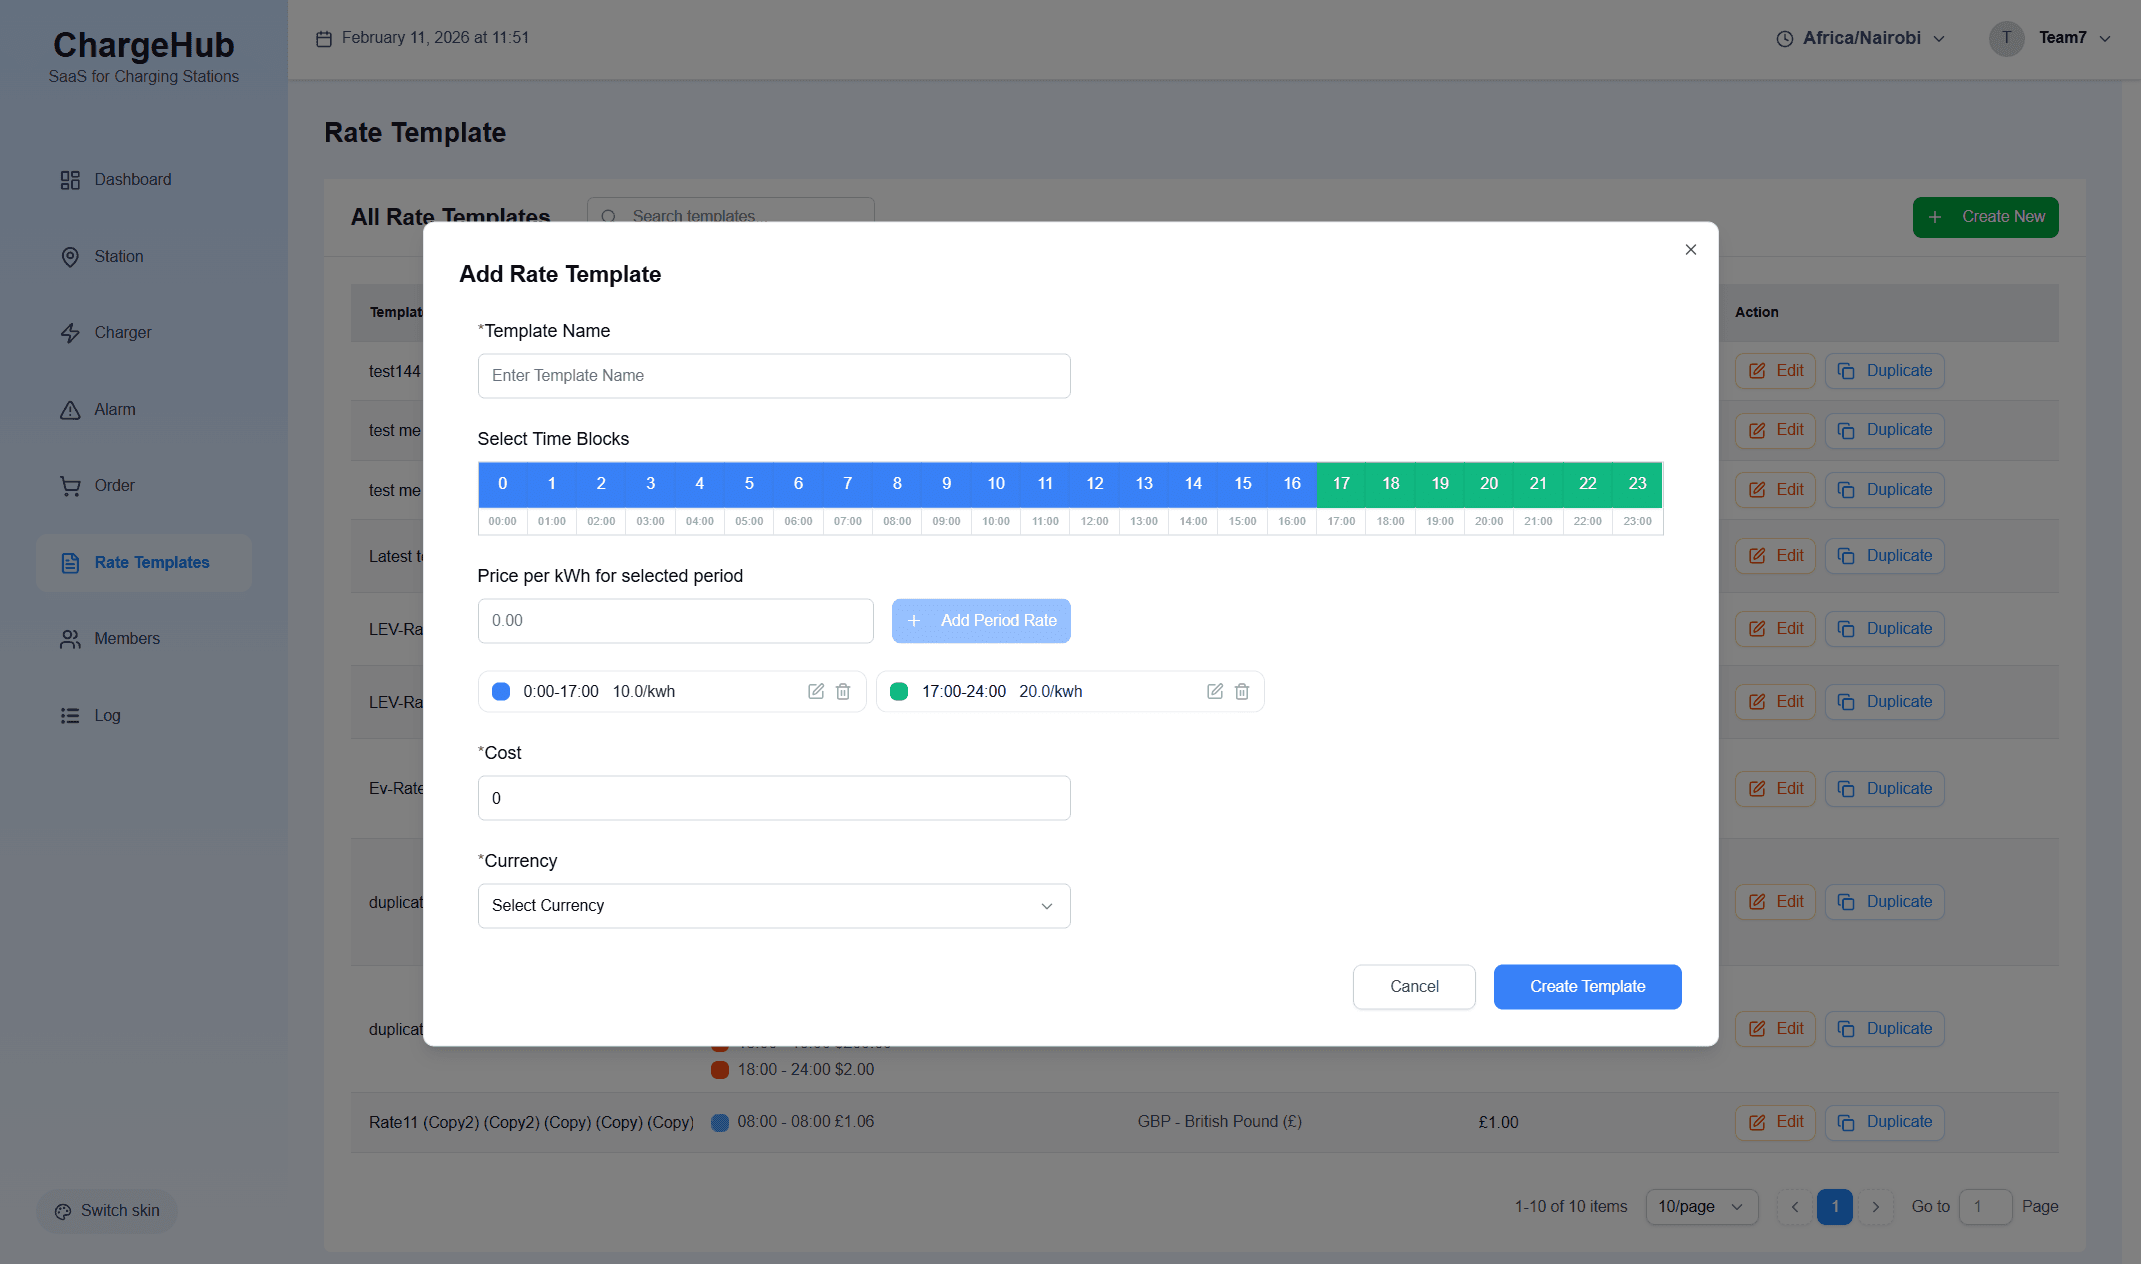The width and height of the screenshot is (2141, 1264).
Task: Delete the 0:00-17:00 period rate
Action: 843,691
